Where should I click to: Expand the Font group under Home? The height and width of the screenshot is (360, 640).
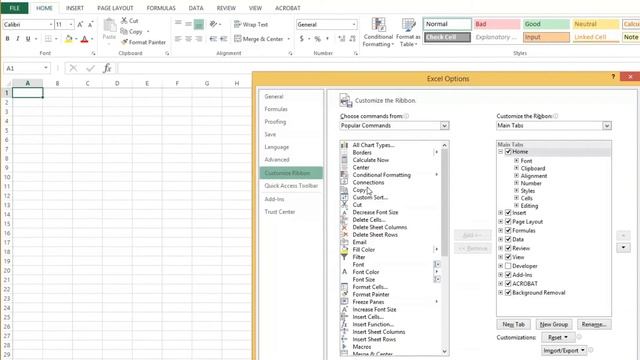(516, 161)
